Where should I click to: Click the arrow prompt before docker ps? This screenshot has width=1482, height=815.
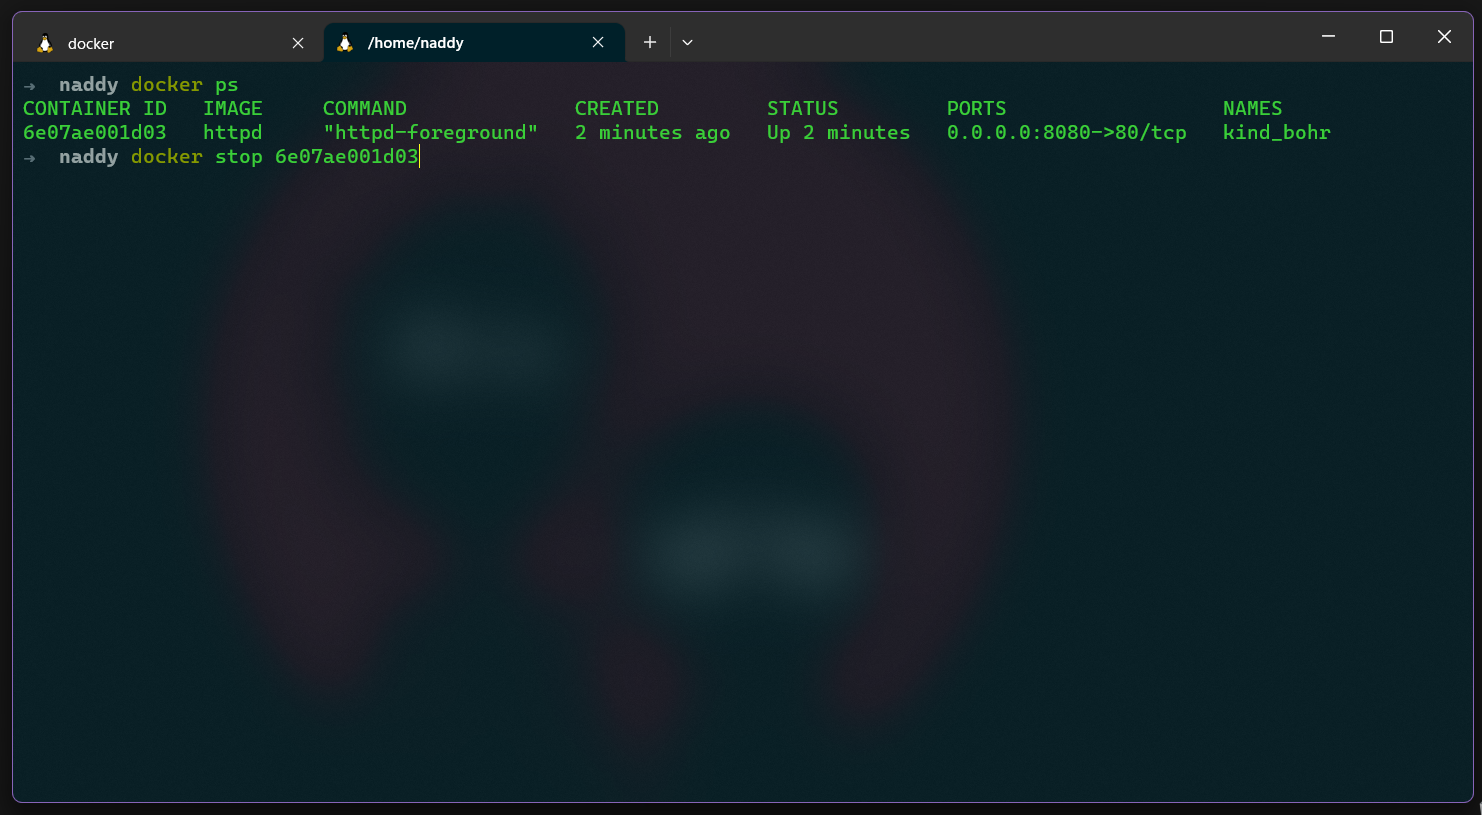(x=30, y=84)
